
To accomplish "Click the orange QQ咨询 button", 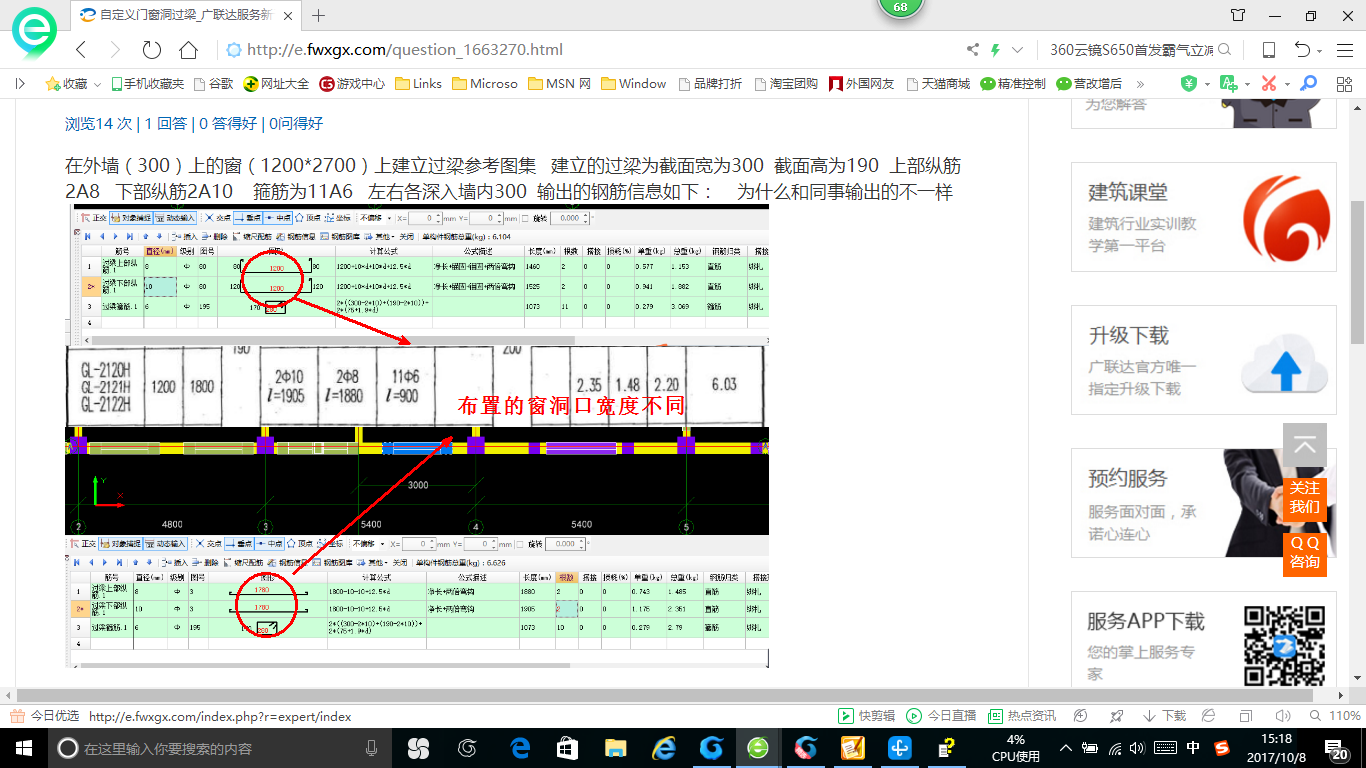I will [1305, 553].
